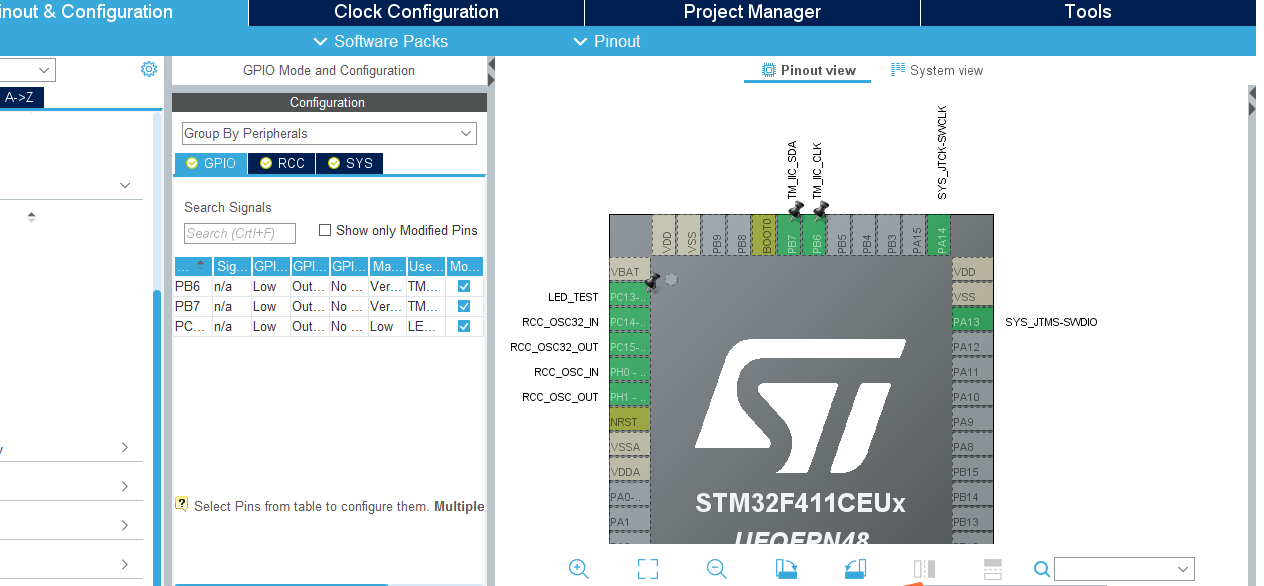Toggle the pin layout display icon
Viewport: 1264px width, 586px height.
(922, 568)
